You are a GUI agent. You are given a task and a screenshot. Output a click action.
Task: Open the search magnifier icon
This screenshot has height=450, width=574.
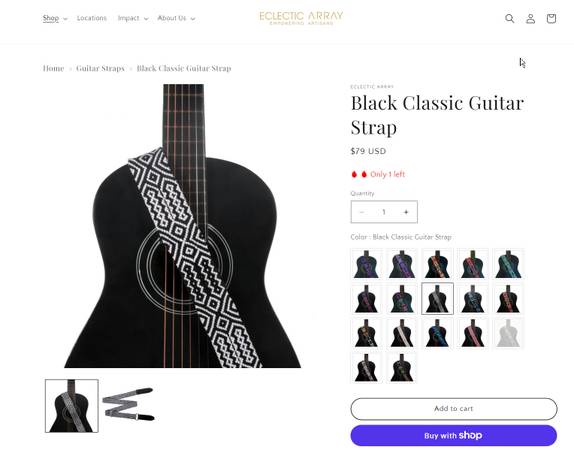click(x=510, y=18)
